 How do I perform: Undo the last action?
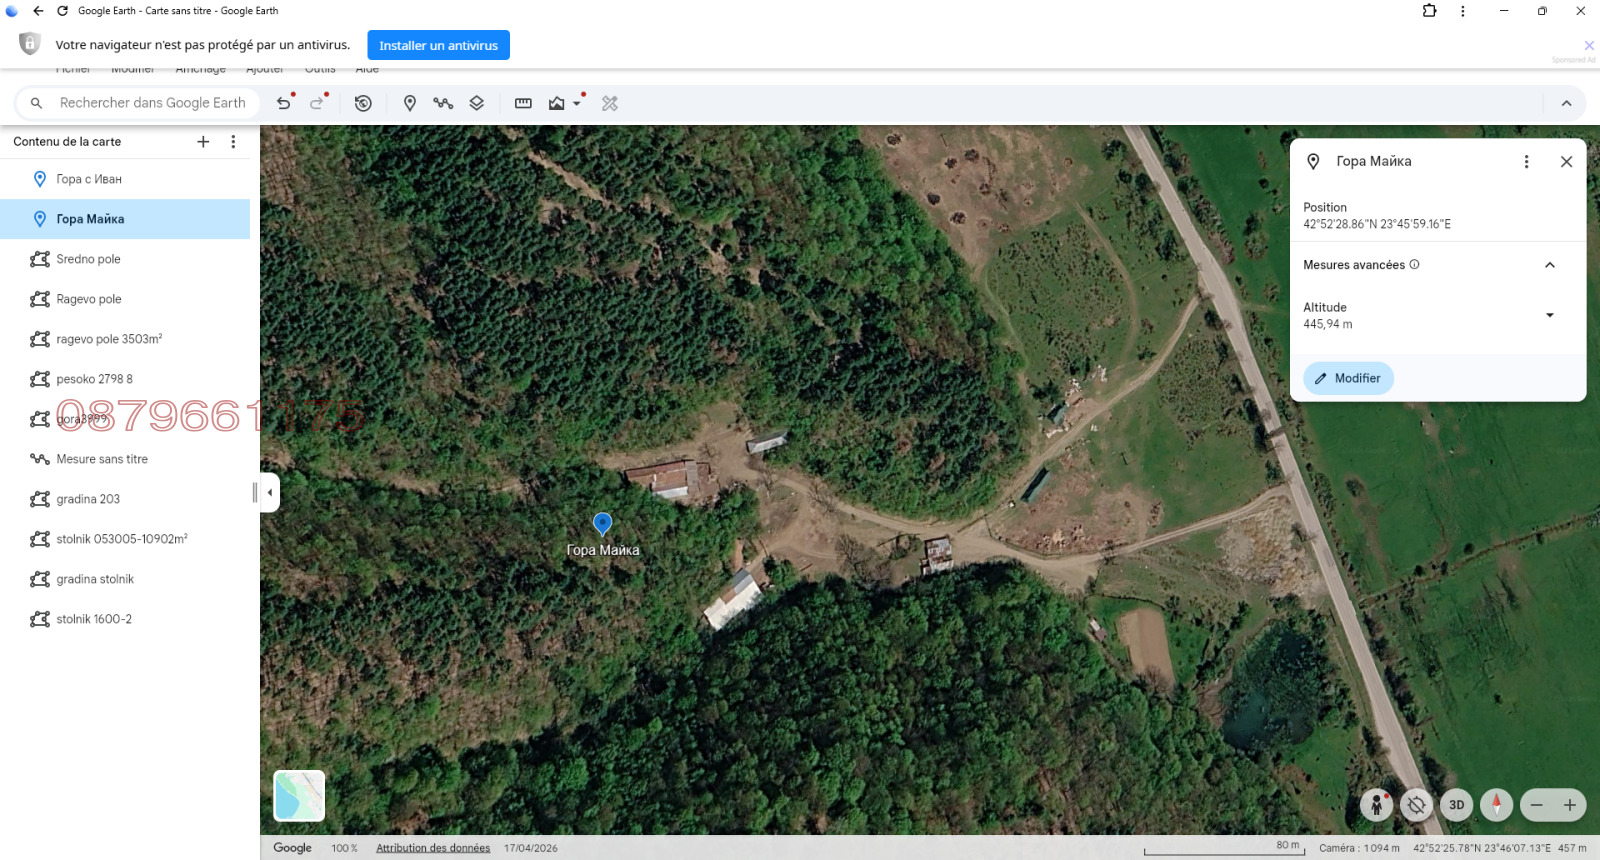[284, 103]
